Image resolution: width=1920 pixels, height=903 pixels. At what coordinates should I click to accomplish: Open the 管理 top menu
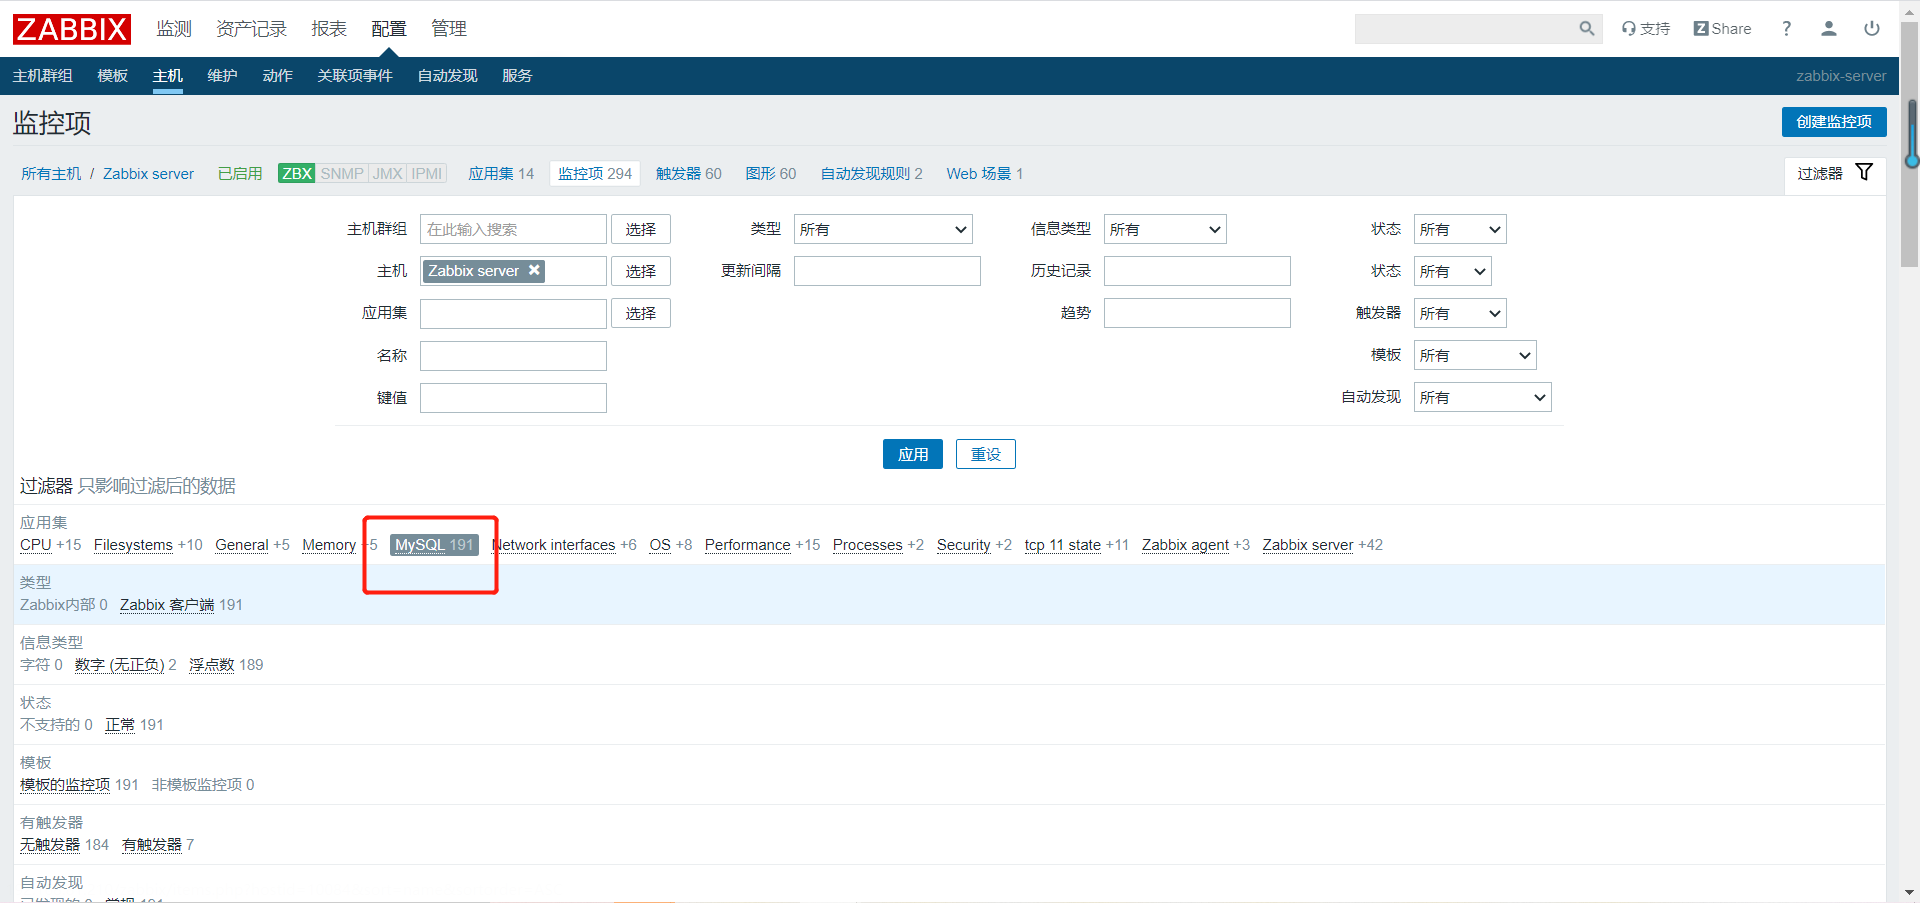pos(449,29)
